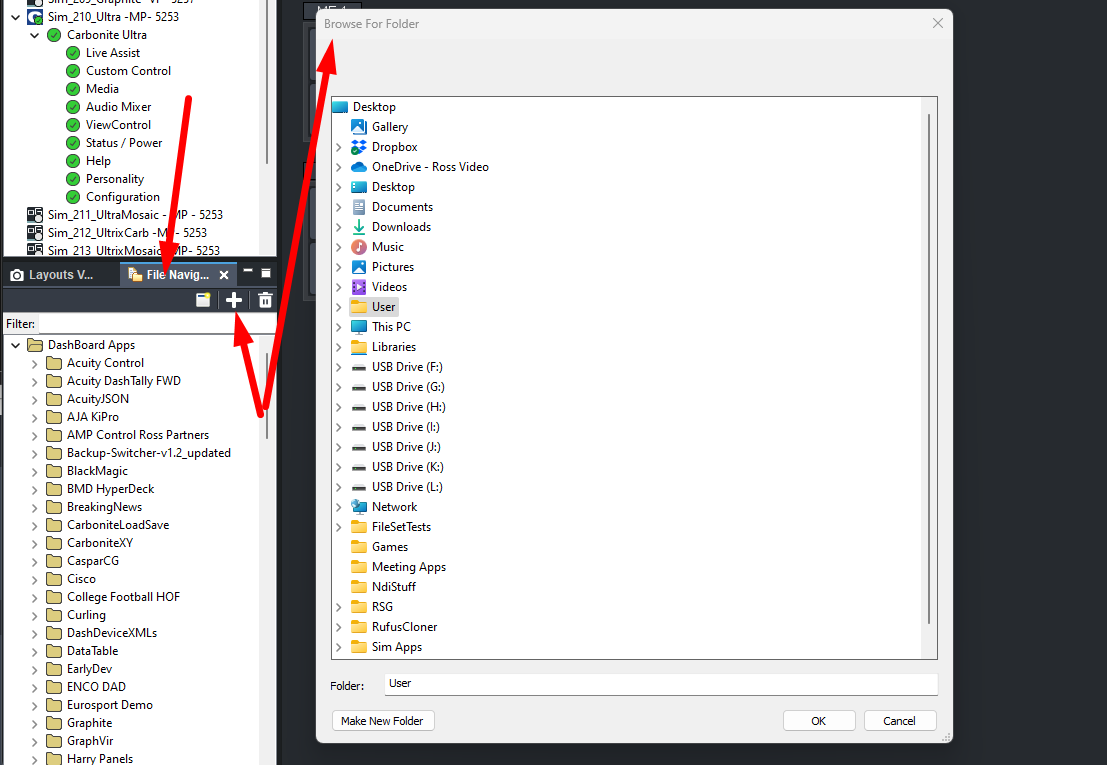Click the new folder note icon beside plus
Image resolution: width=1107 pixels, height=765 pixels.
[x=203, y=300]
